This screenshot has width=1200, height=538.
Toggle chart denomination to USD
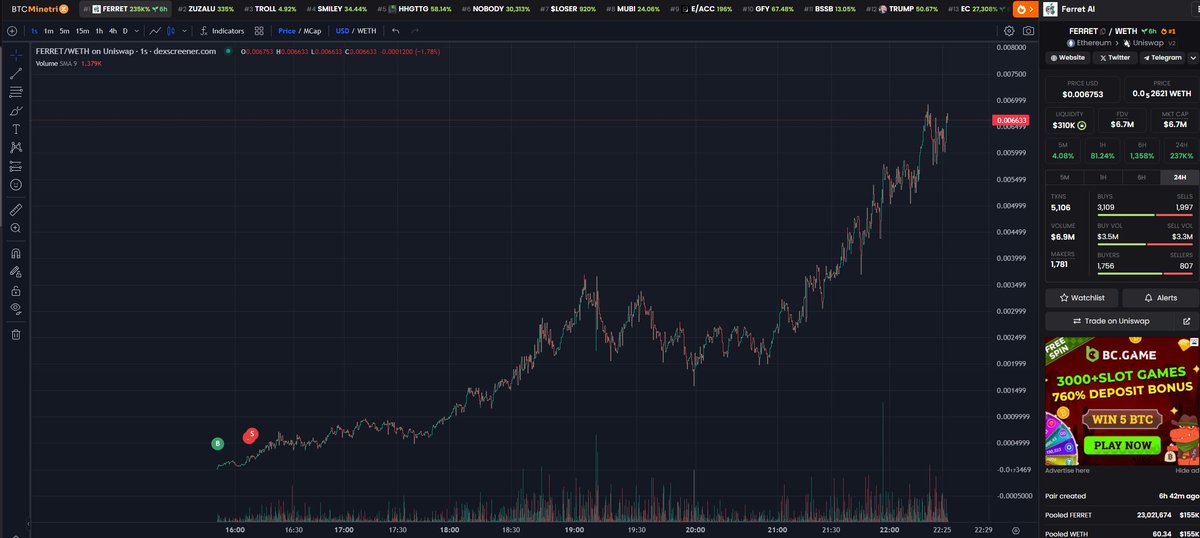tap(342, 31)
